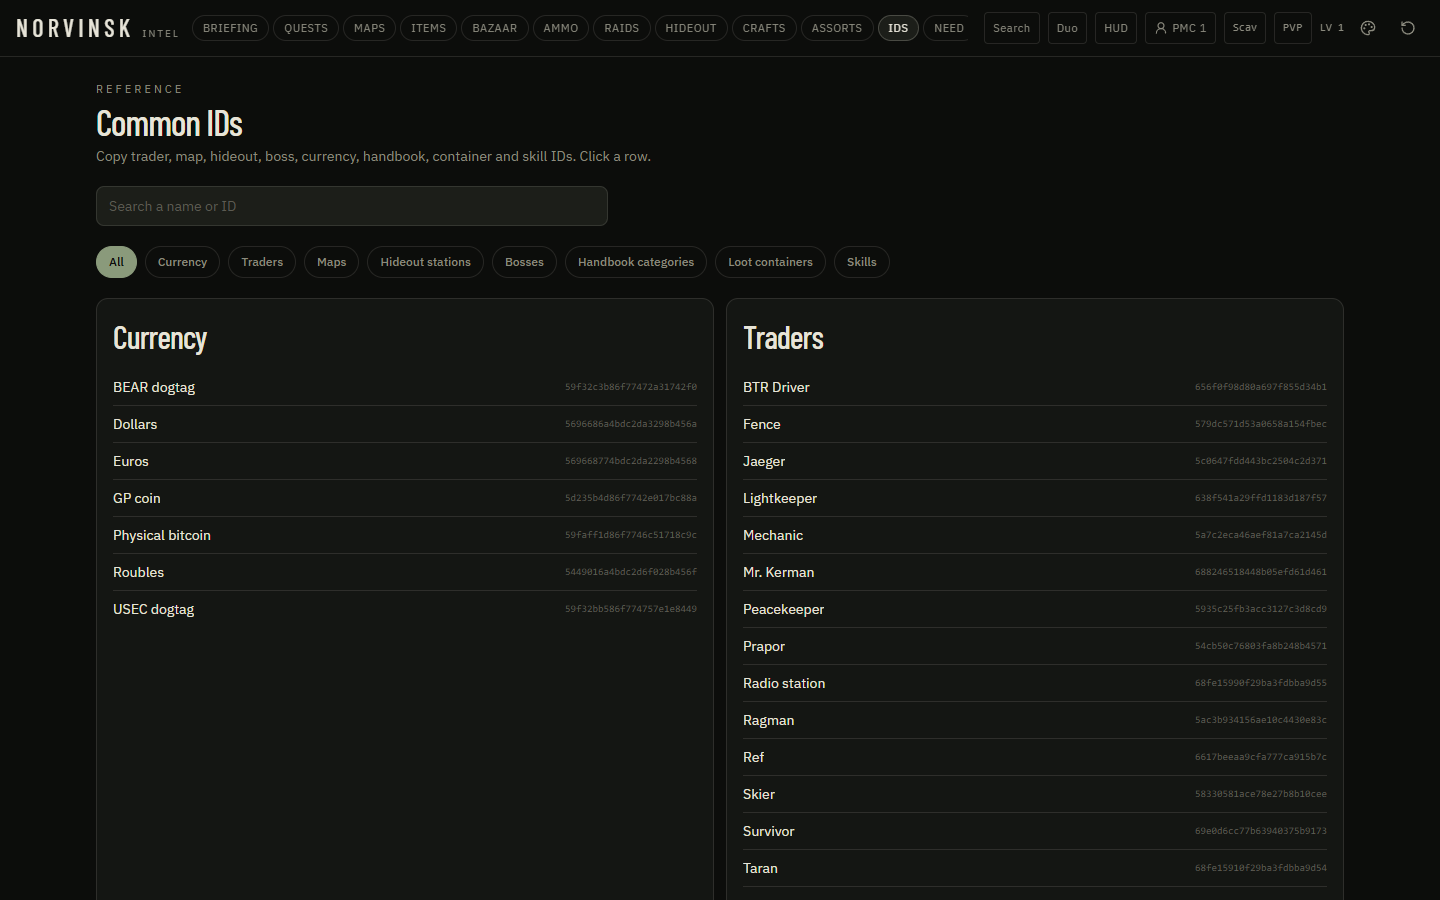Select the All filter chip

tap(117, 262)
